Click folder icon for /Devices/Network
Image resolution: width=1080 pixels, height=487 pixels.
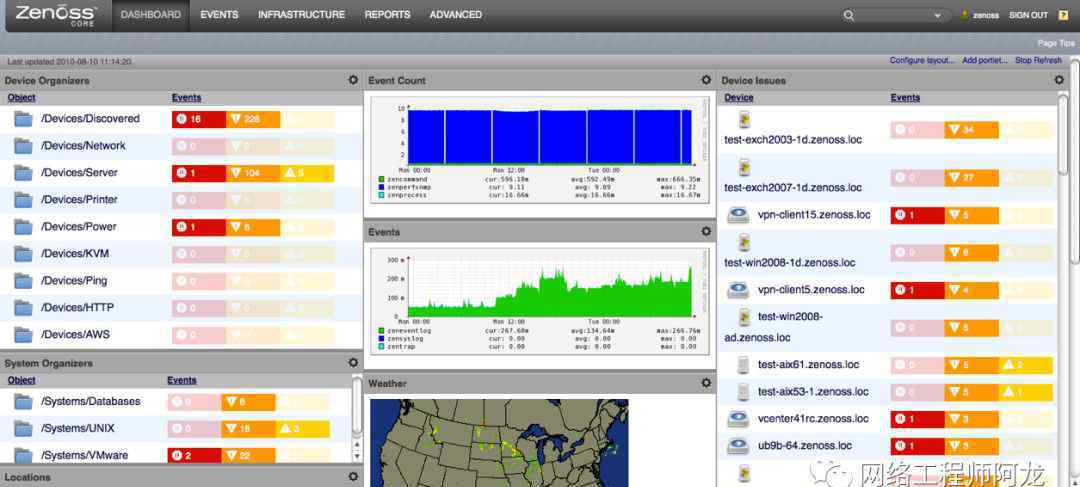[x=23, y=146]
